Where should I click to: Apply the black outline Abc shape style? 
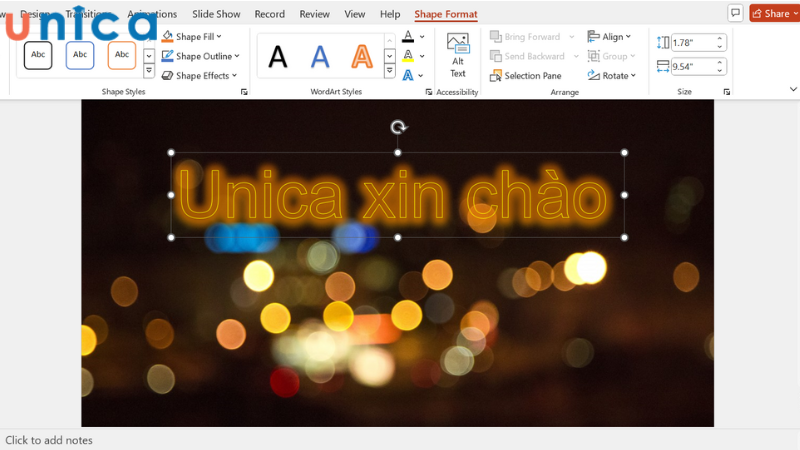pos(38,55)
